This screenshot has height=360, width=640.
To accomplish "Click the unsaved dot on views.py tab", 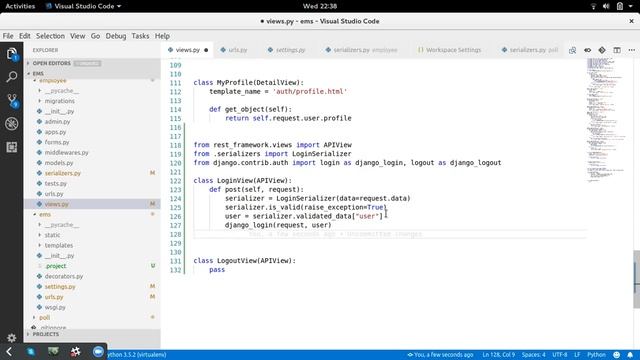I will (206, 50).
